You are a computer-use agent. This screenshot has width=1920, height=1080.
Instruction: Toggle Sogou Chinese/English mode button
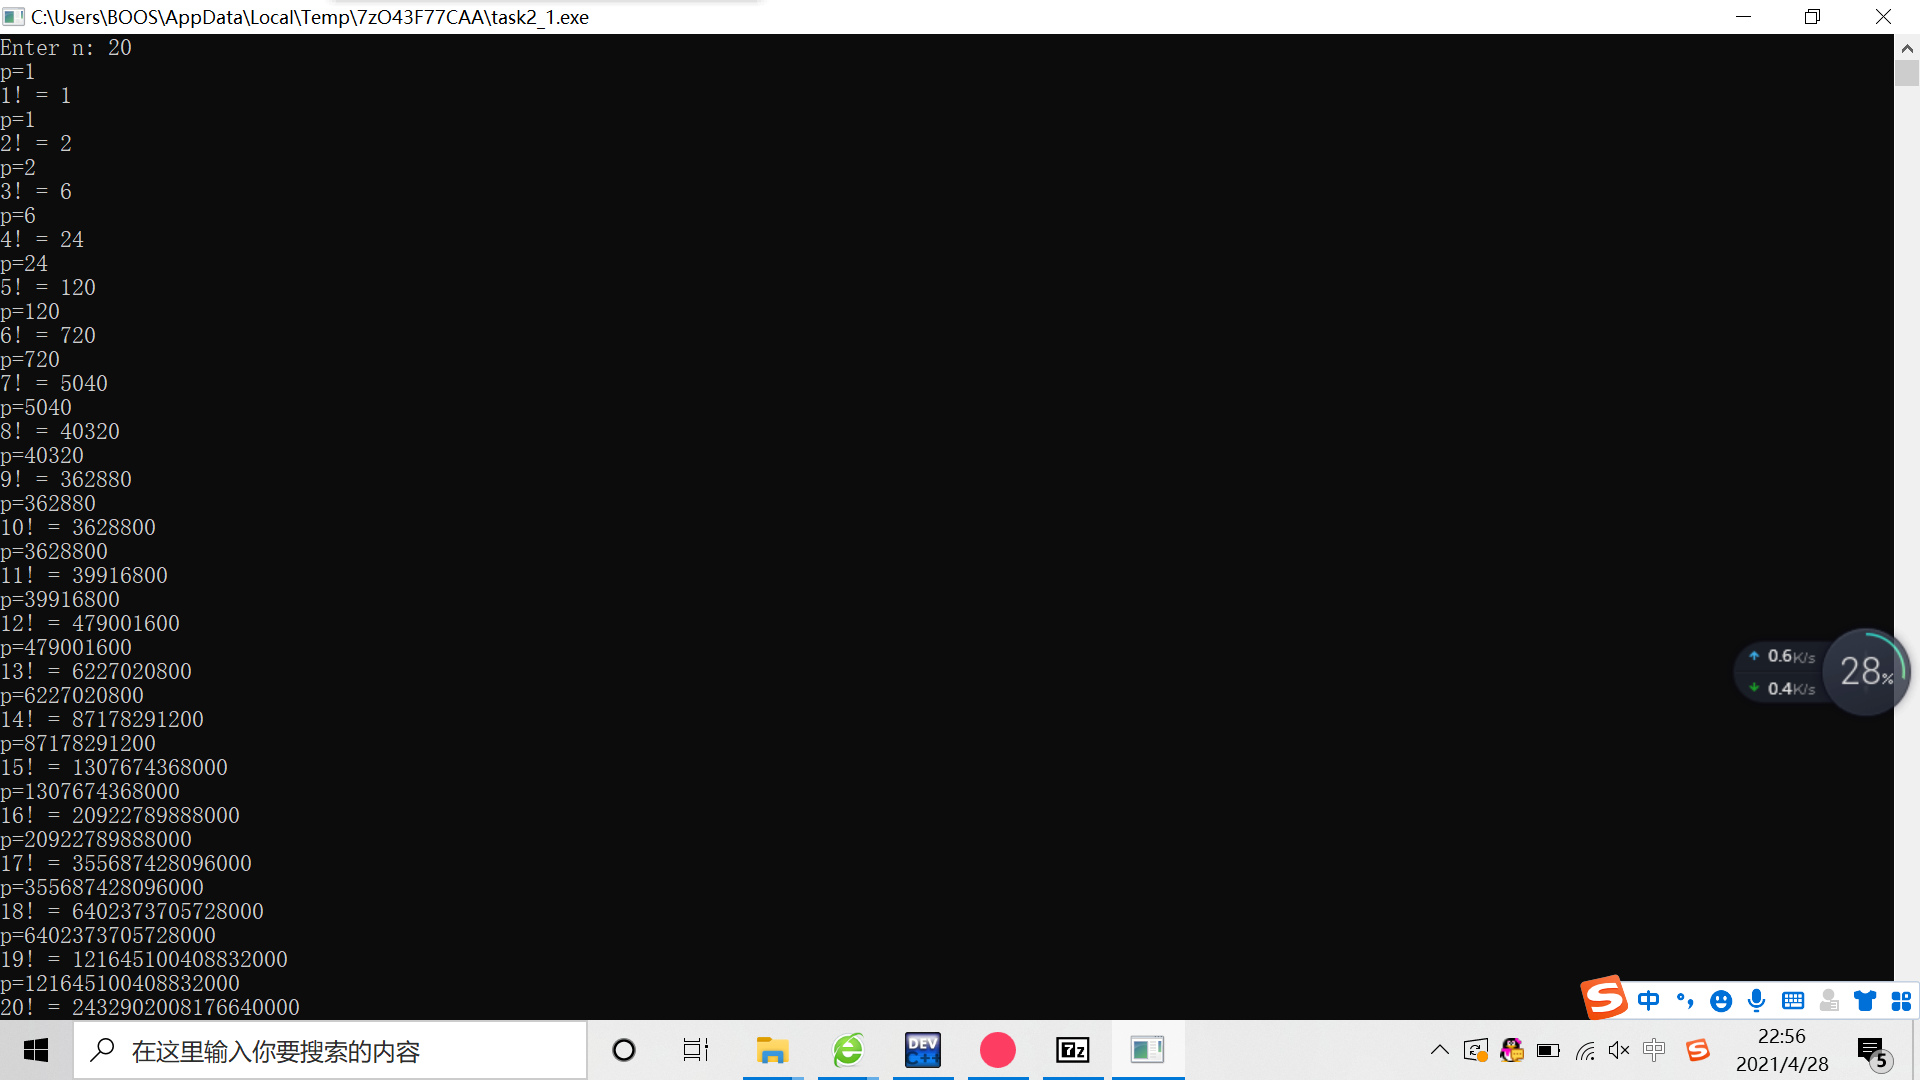point(1648,1001)
